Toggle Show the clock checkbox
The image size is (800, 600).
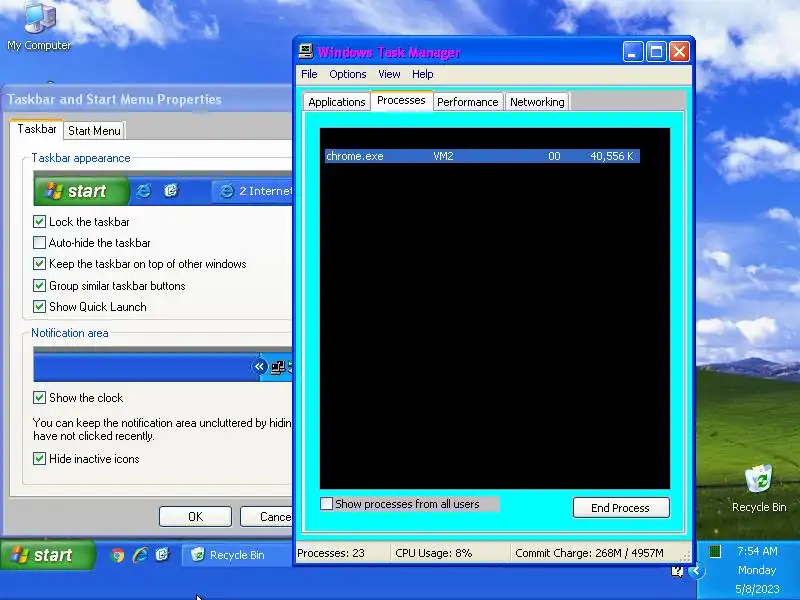(x=39, y=397)
